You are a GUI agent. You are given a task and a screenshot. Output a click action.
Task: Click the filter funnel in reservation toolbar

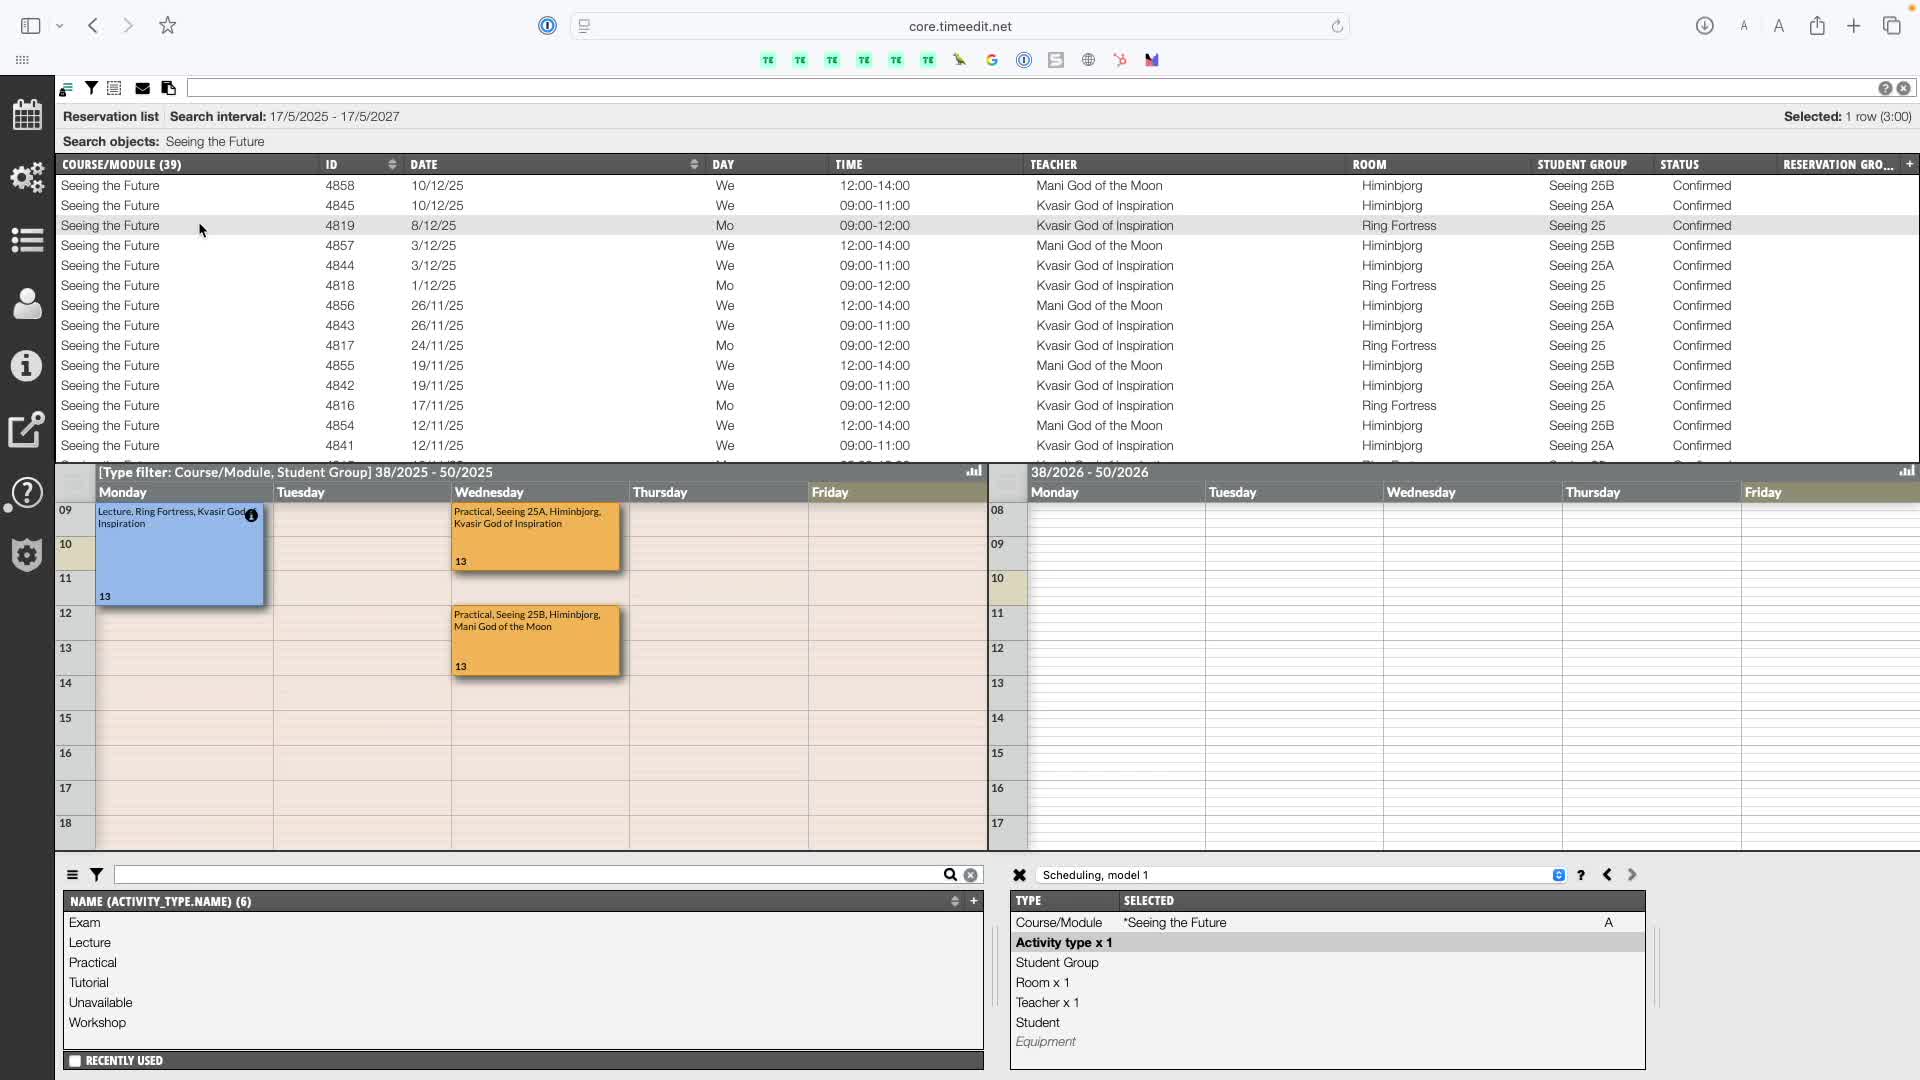(x=91, y=88)
